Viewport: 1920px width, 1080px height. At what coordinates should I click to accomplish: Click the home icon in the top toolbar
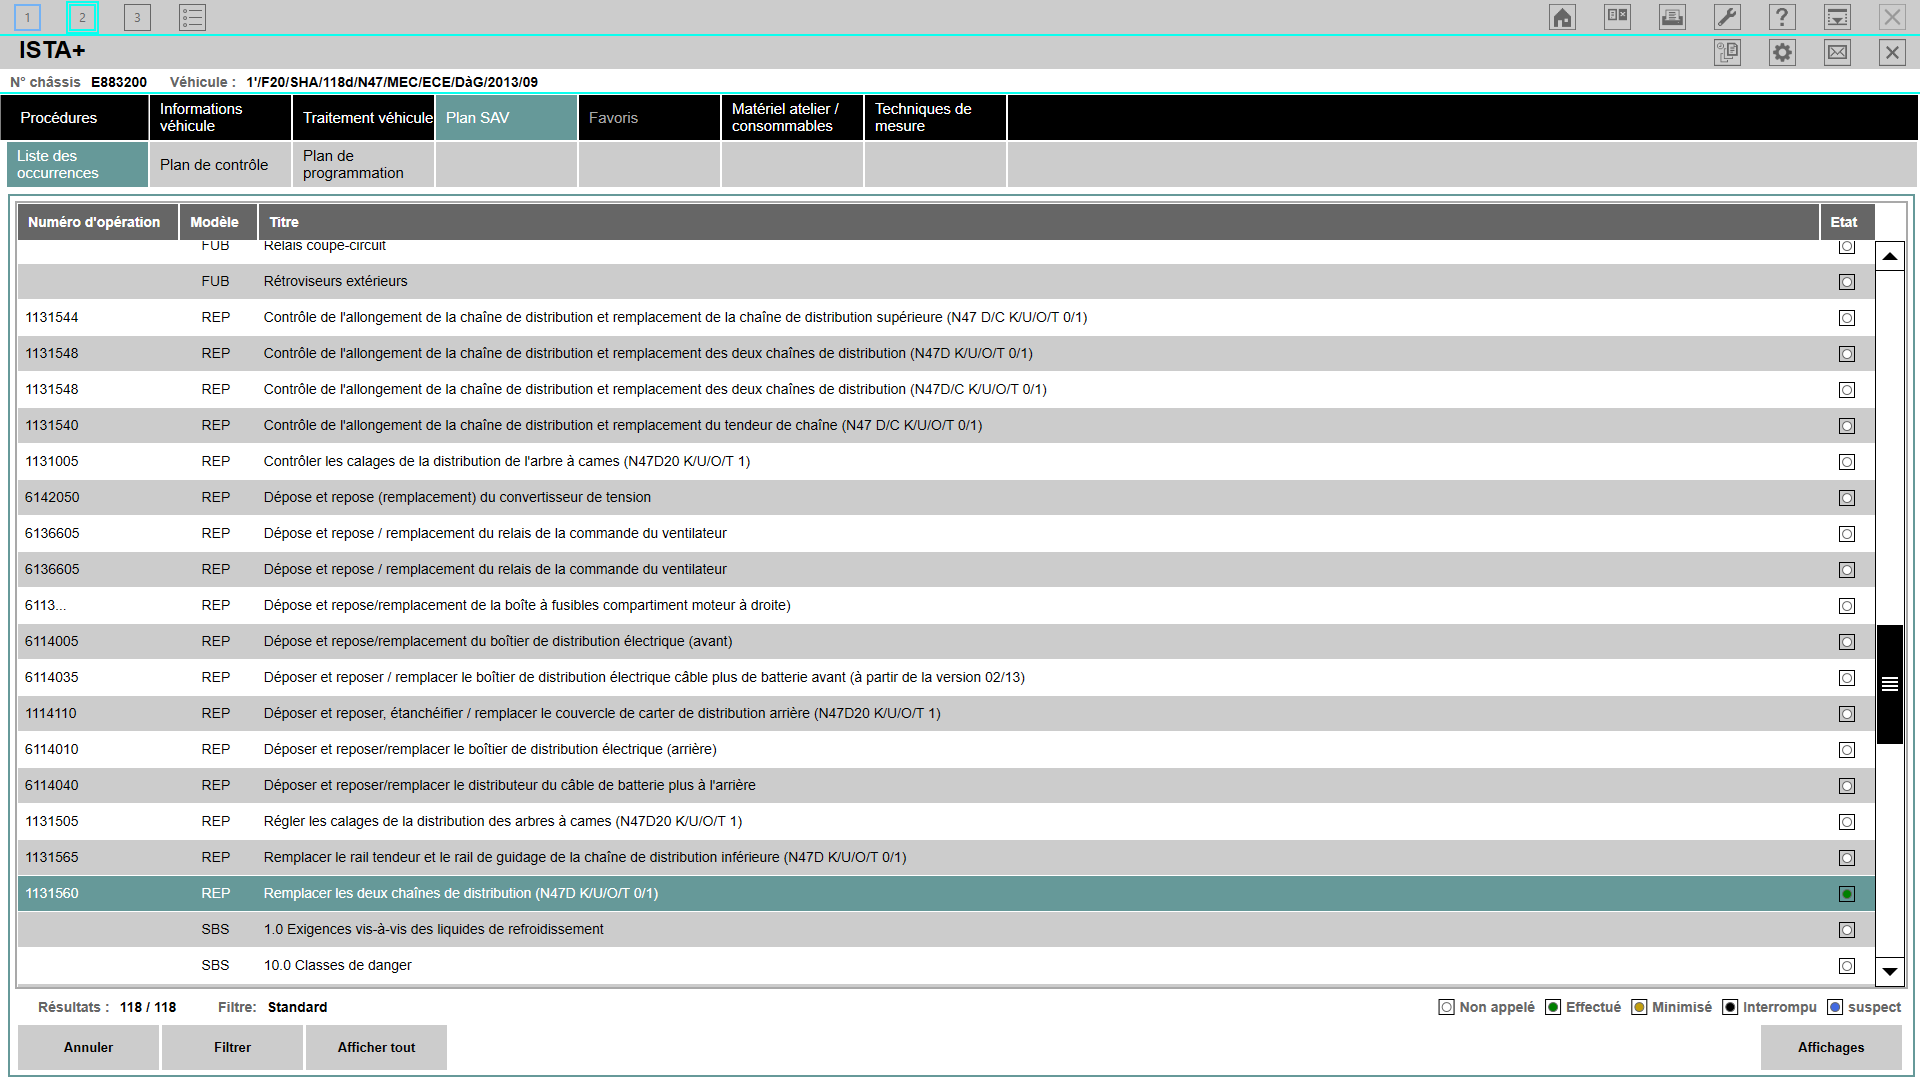[1562, 17]
